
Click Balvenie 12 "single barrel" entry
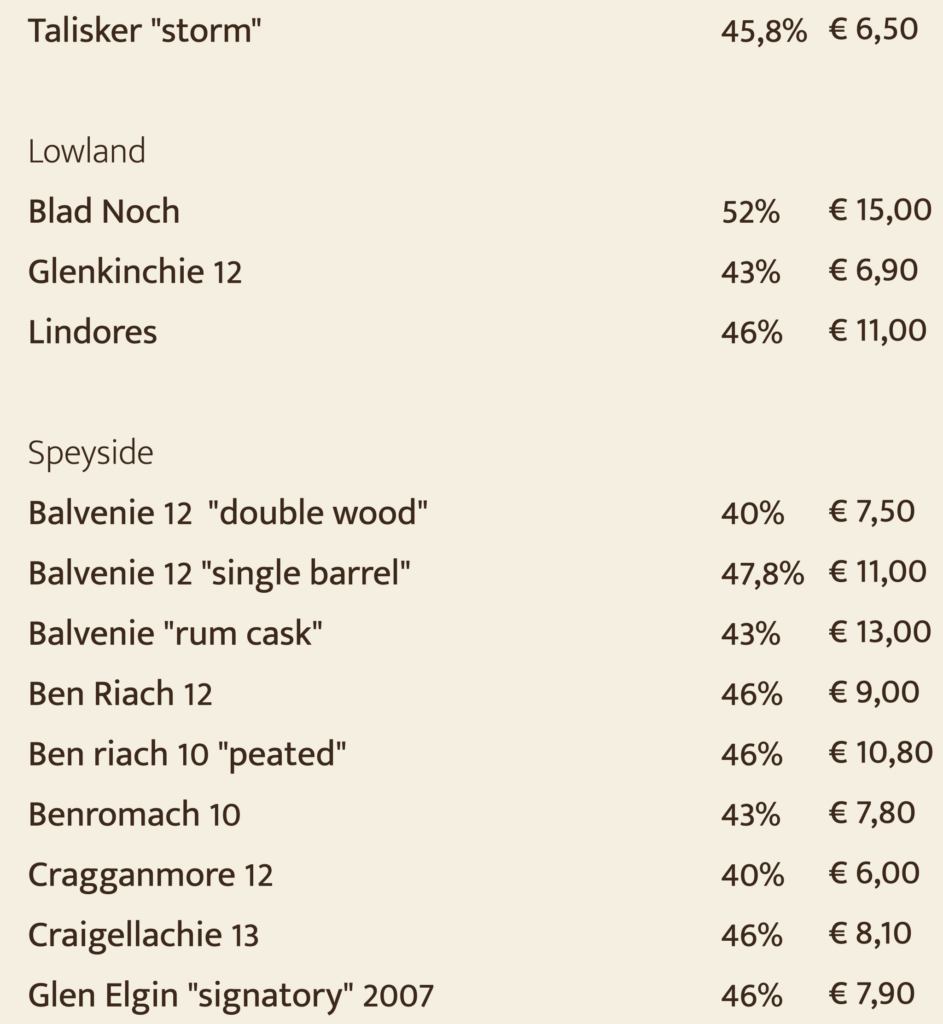coord(219,573)
